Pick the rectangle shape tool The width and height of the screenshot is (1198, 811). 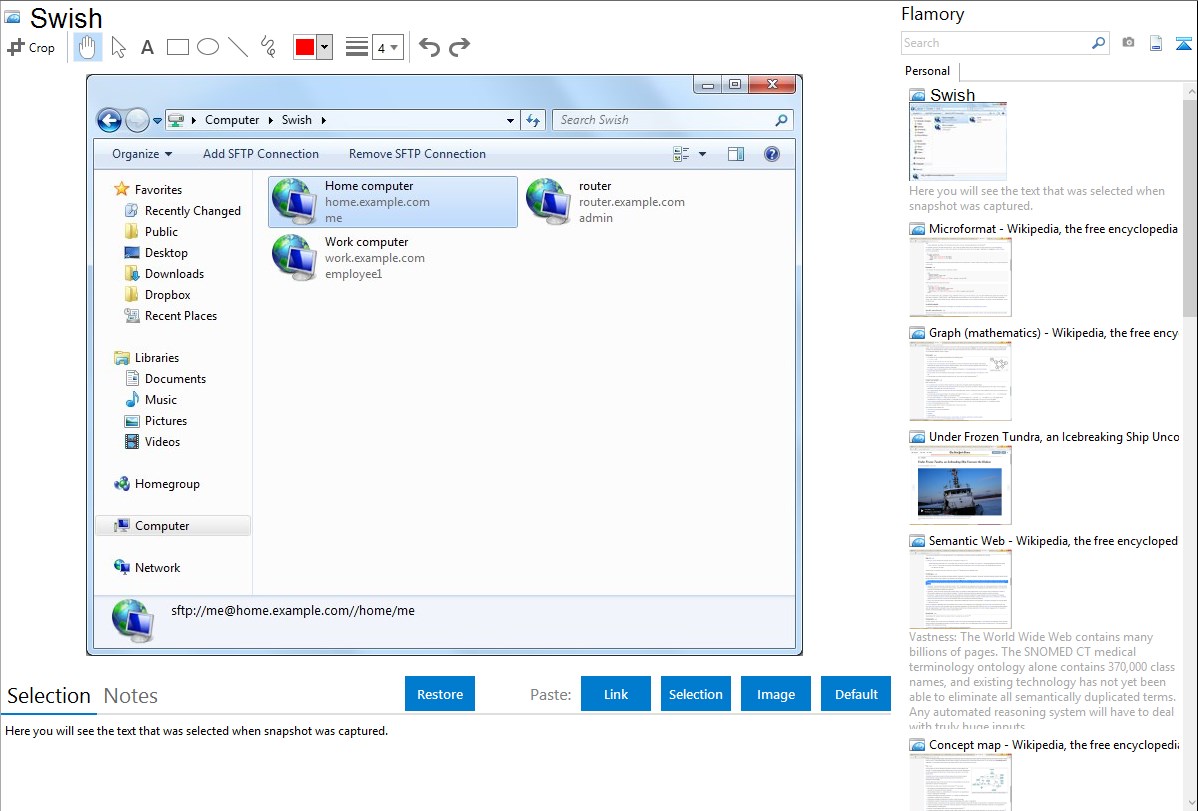[178, 47]
